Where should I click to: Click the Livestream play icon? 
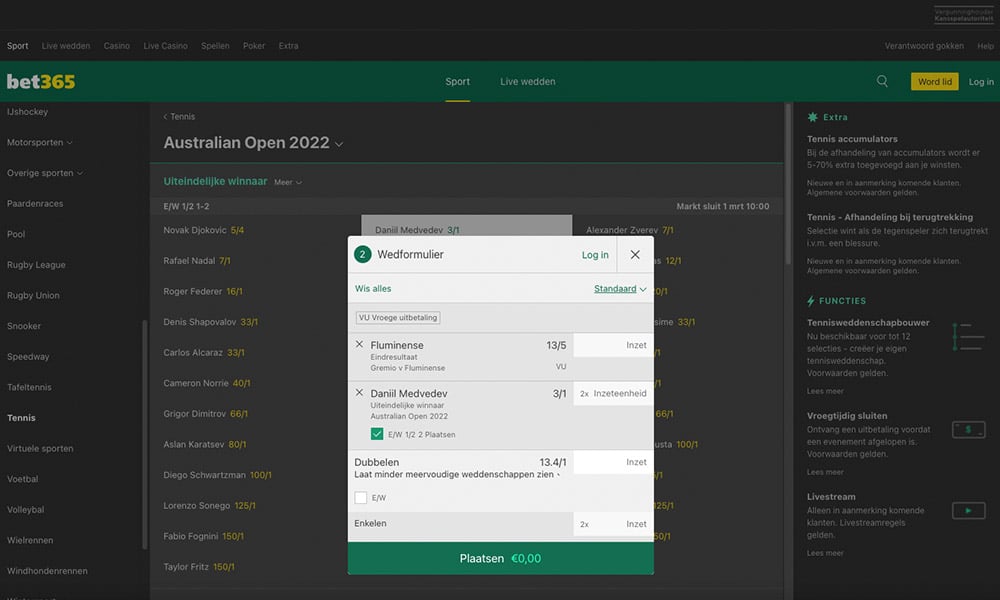click(x=968, y=511)
